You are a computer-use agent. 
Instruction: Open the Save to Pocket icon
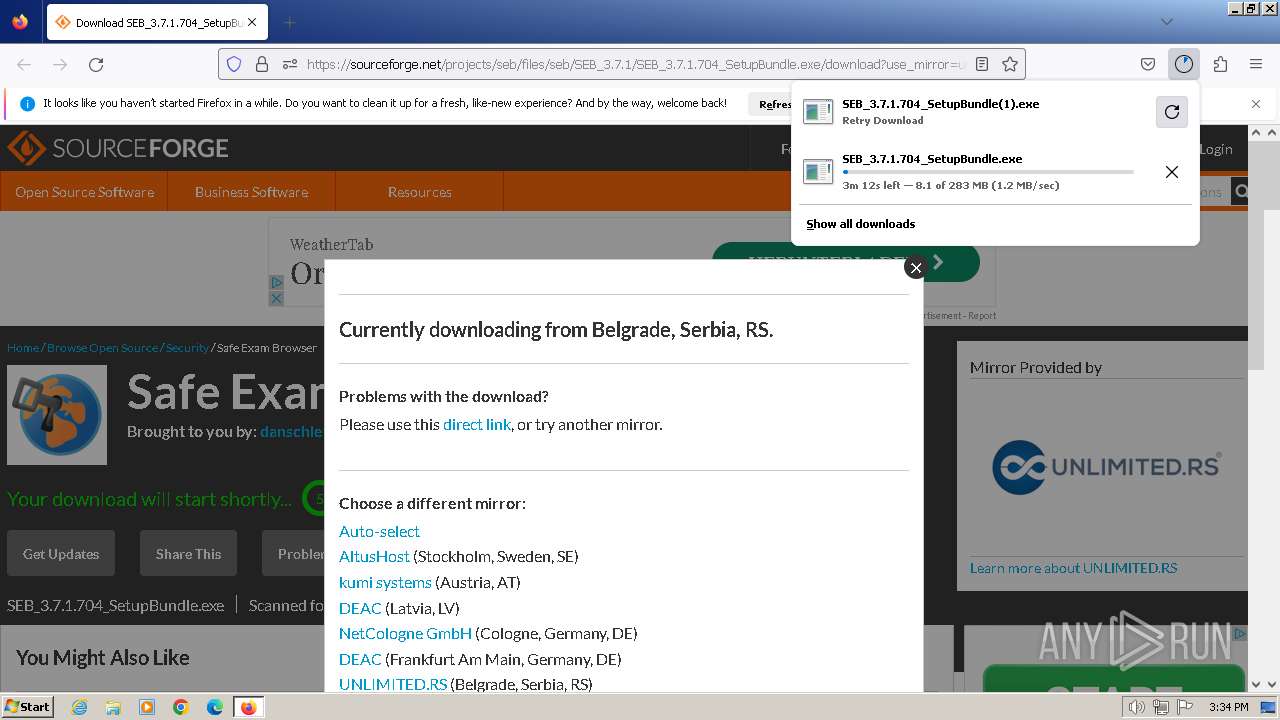1148,64
